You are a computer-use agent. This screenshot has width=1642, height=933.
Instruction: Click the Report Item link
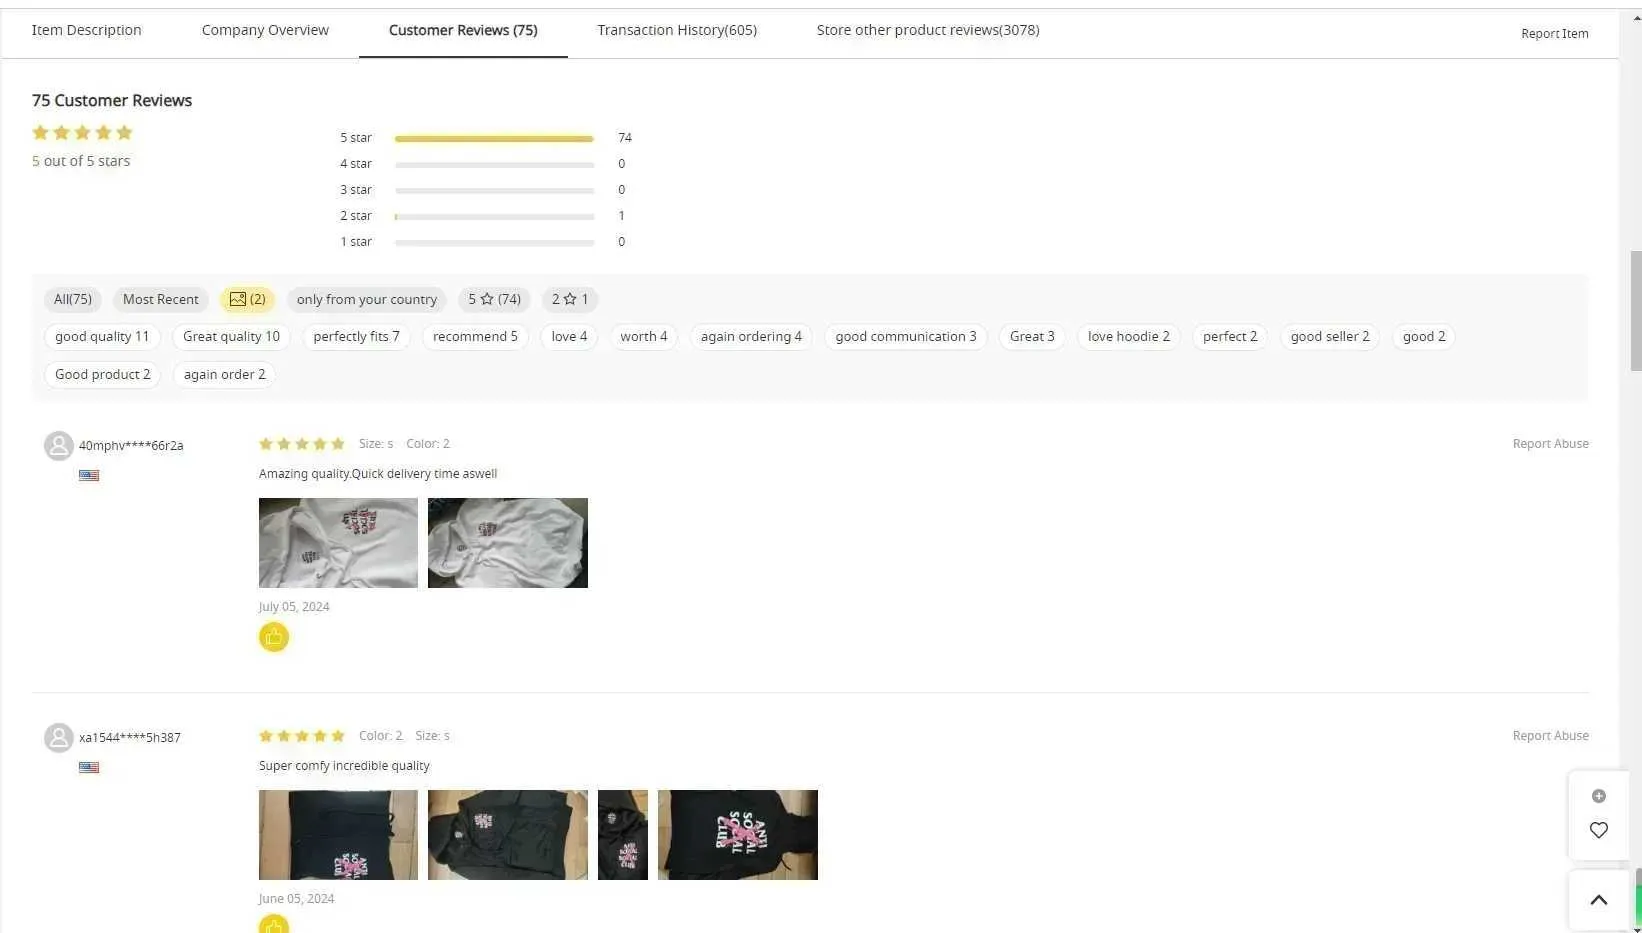1554,34
